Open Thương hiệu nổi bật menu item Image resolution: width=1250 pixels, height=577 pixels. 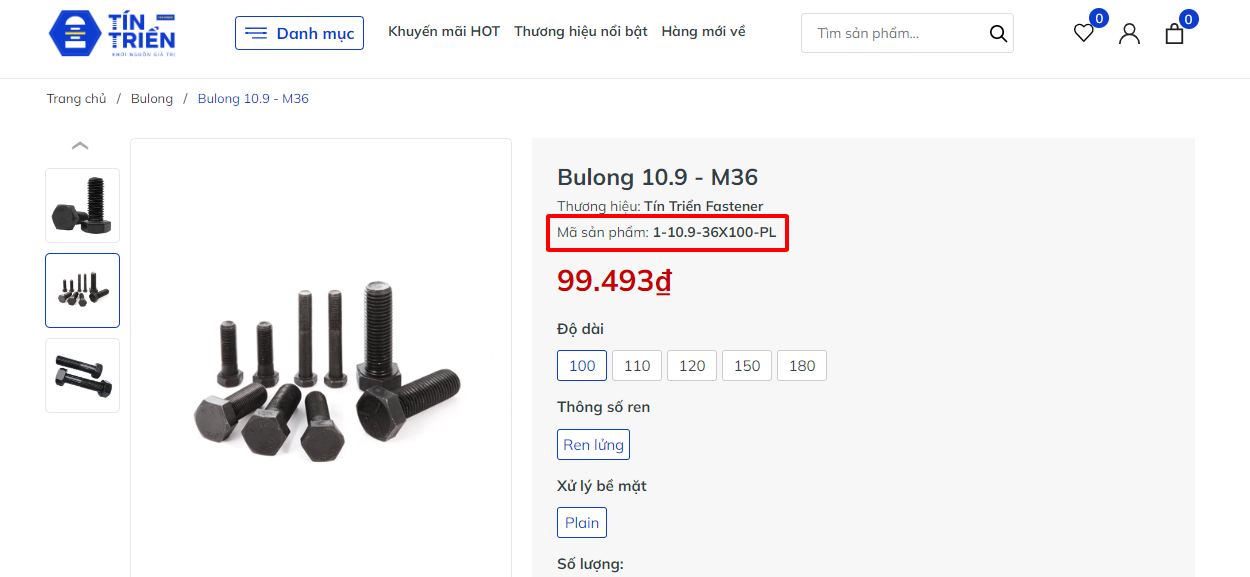tap(581, 31)
